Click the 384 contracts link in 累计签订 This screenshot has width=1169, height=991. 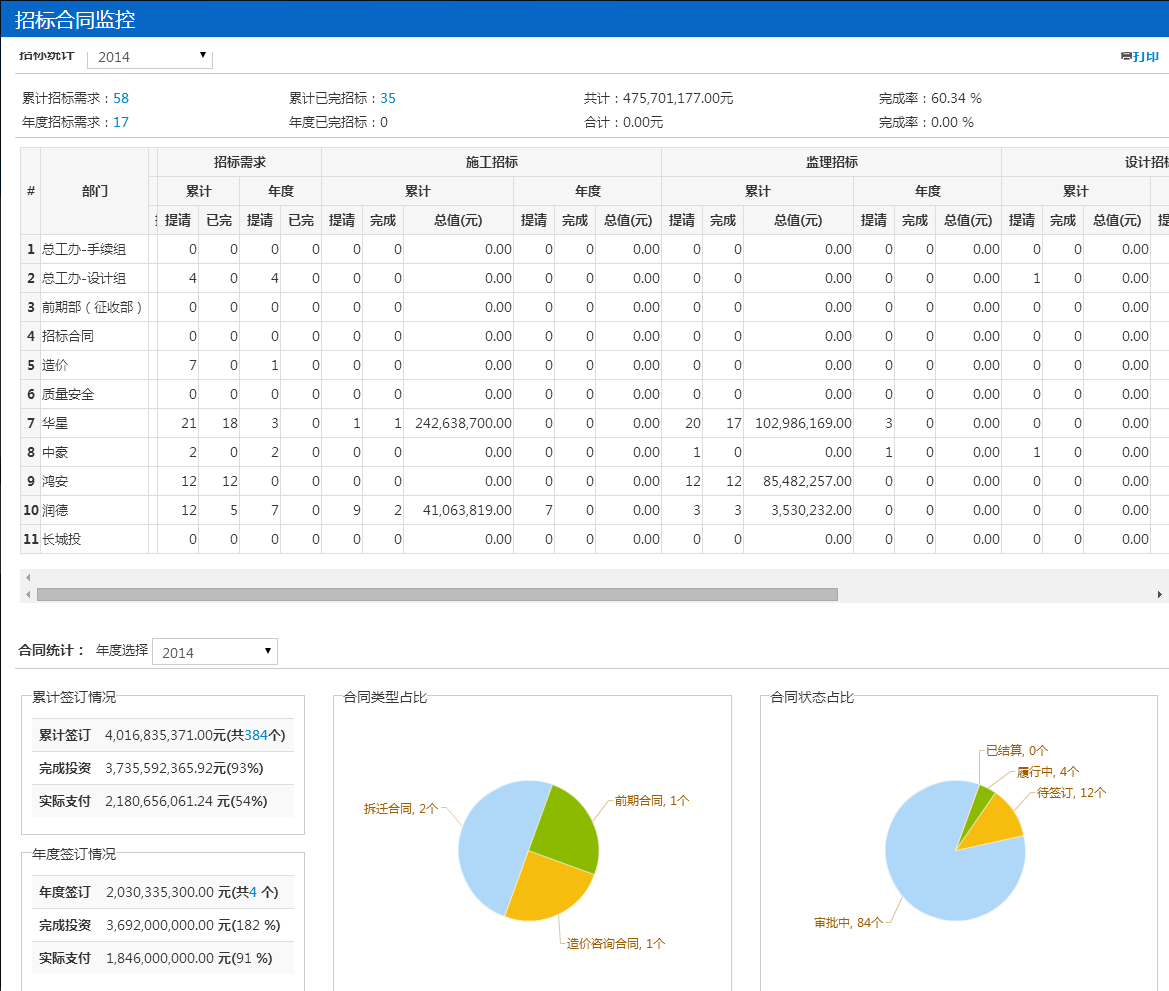(x=256, y=735)
